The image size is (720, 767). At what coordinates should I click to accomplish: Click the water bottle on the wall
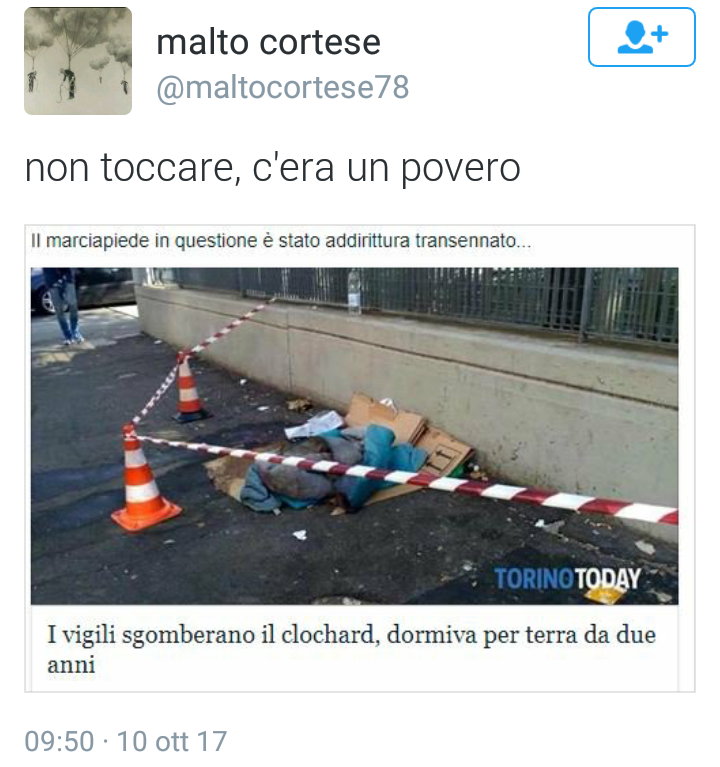[354, 291]
